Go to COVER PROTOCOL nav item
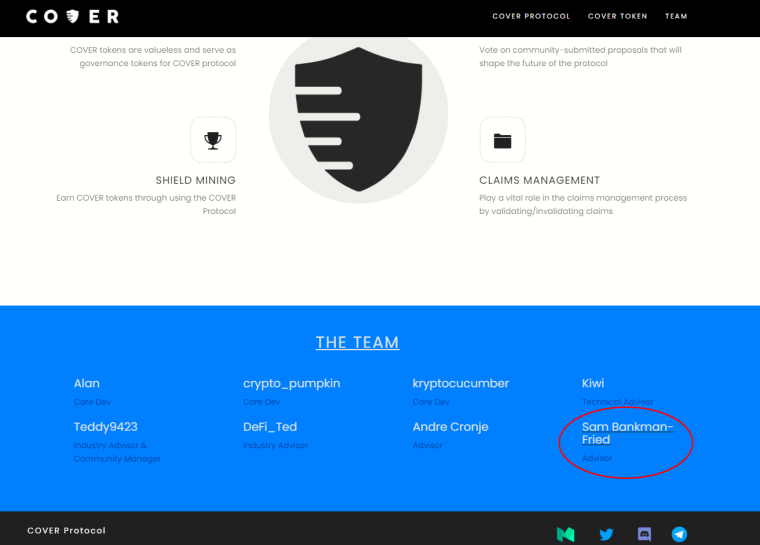This screenshot has height=545, width=760. coord(531,16)
